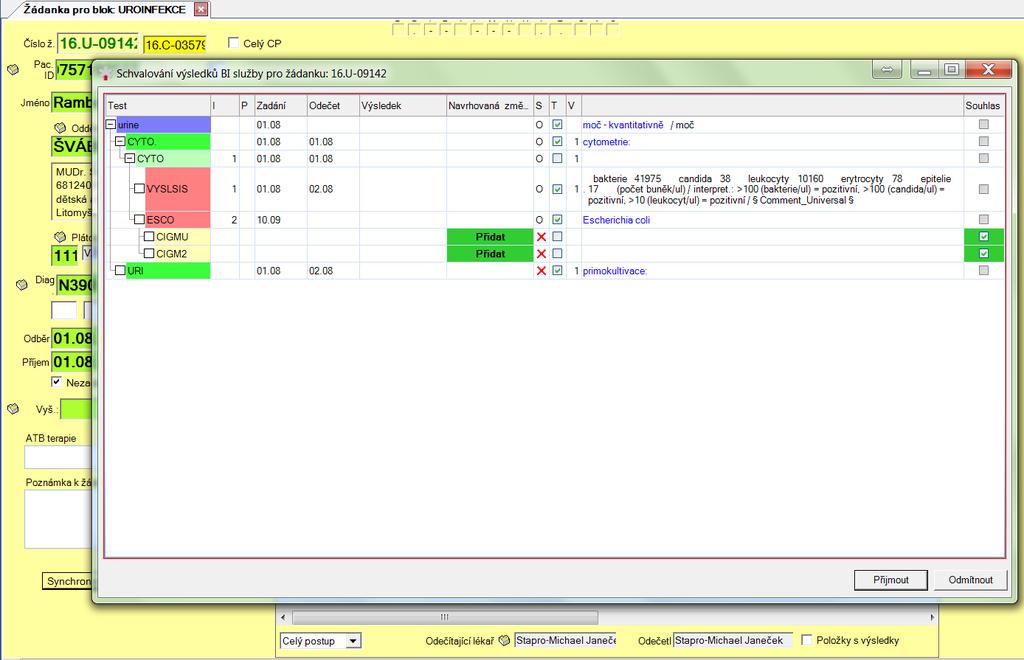The width and height of the screenshot is (1024, 660).
Task: Click the cytometrie: text link
Action: [606, 142]
